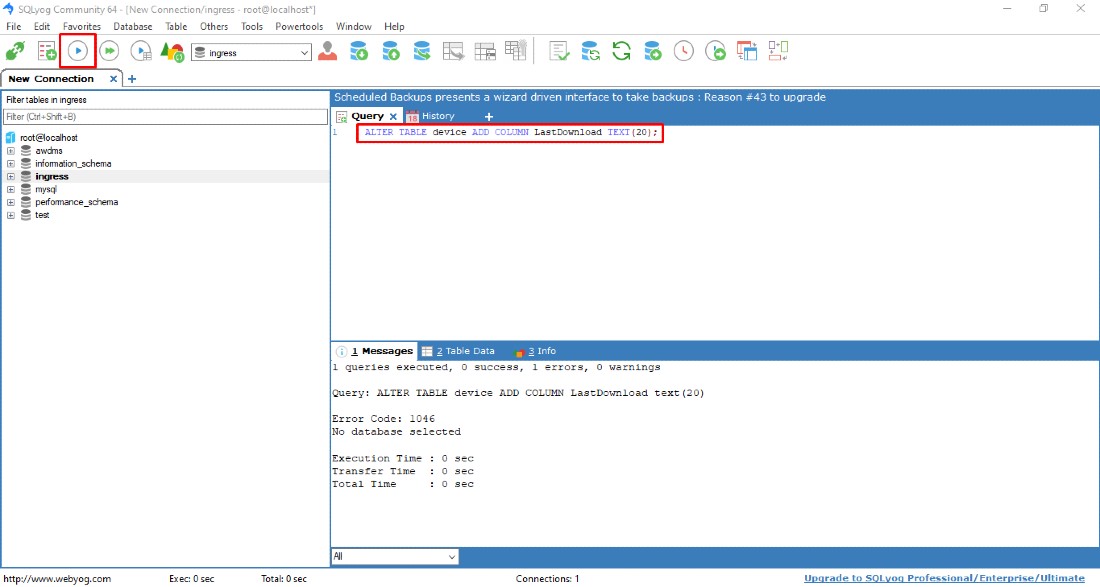
Task: Click the schema compare squares icon
Action: [778, 51]
